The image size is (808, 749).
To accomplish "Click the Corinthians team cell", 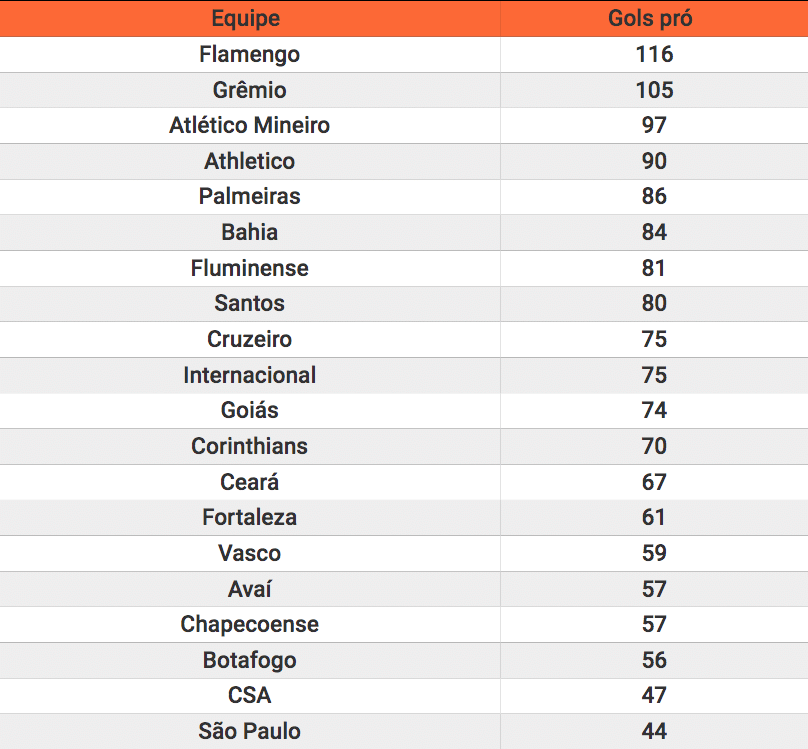I will 249,446.
